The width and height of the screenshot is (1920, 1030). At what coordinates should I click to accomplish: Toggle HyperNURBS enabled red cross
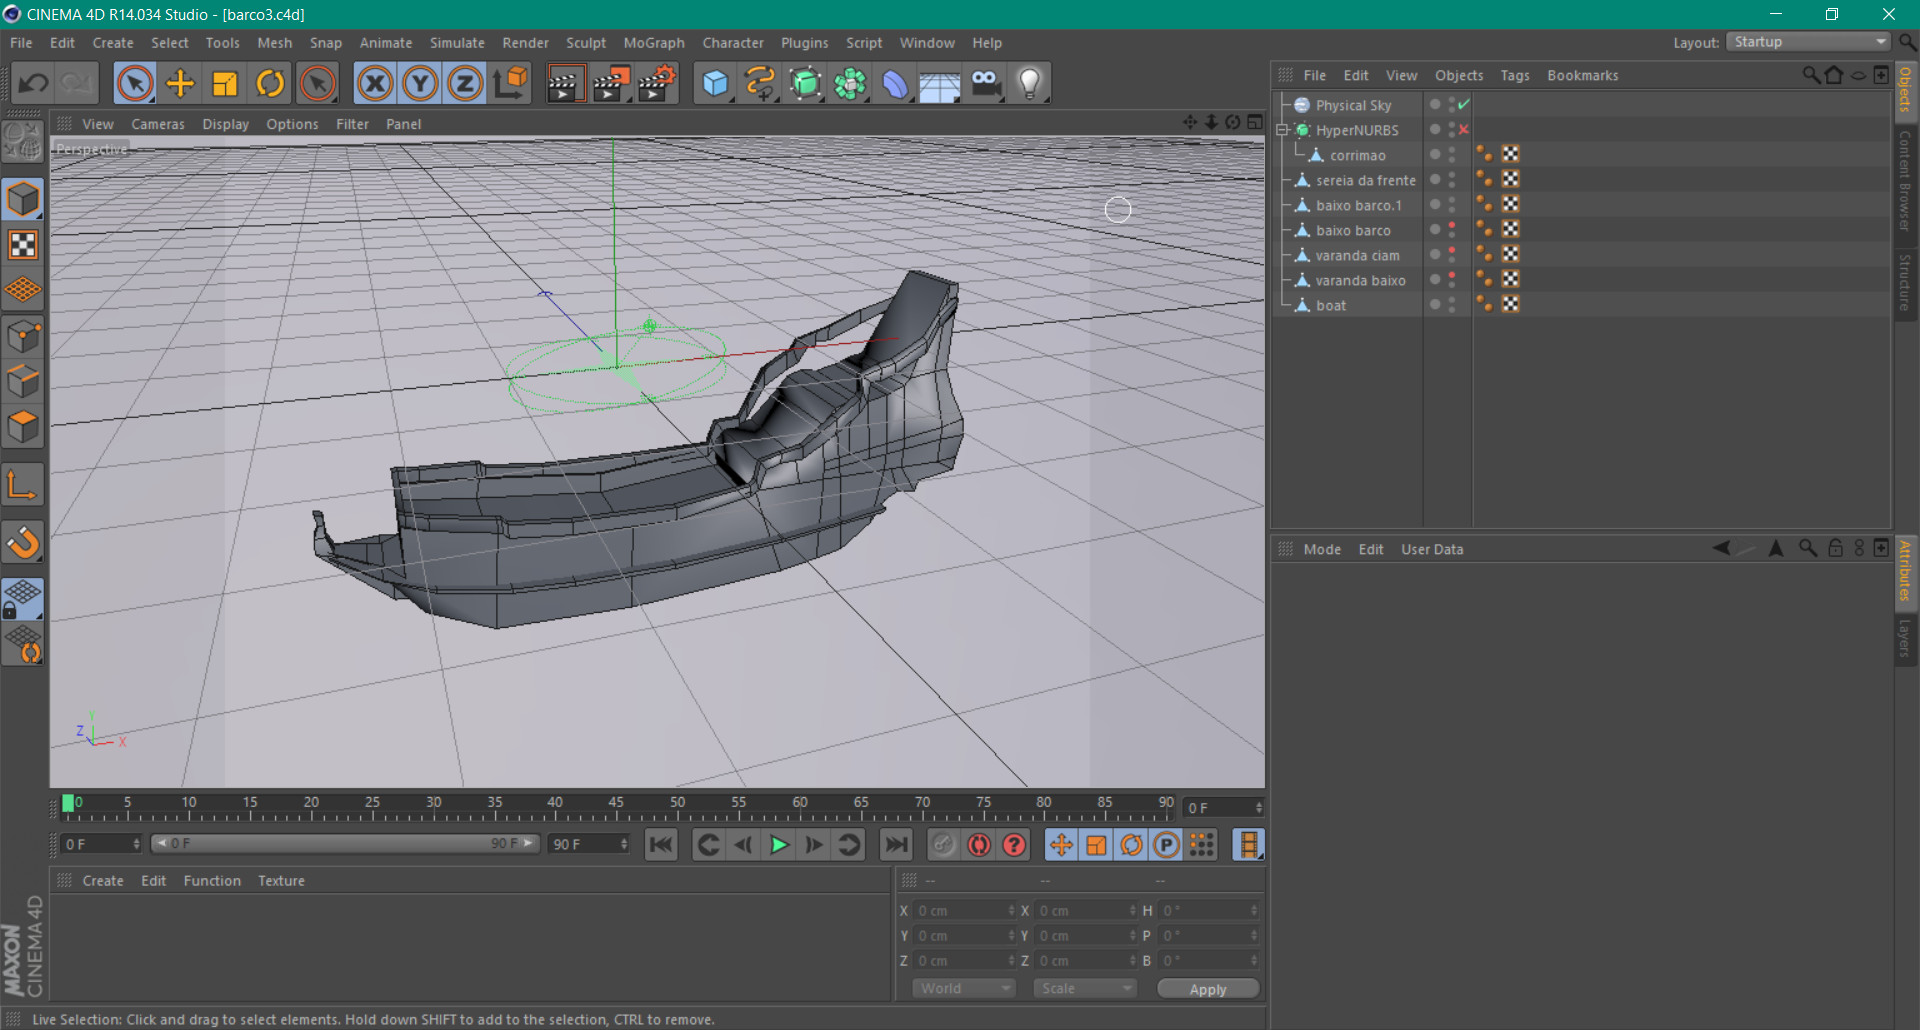click(x=1464, y=129)
